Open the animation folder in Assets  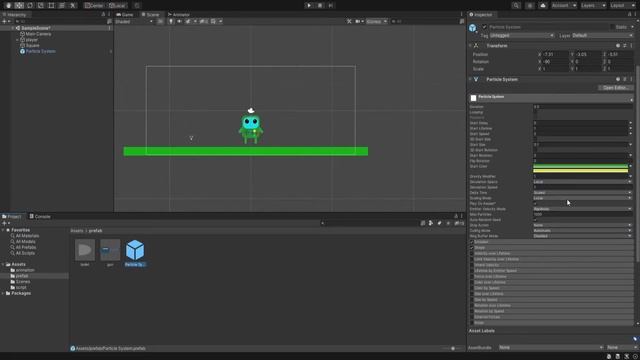25,270
